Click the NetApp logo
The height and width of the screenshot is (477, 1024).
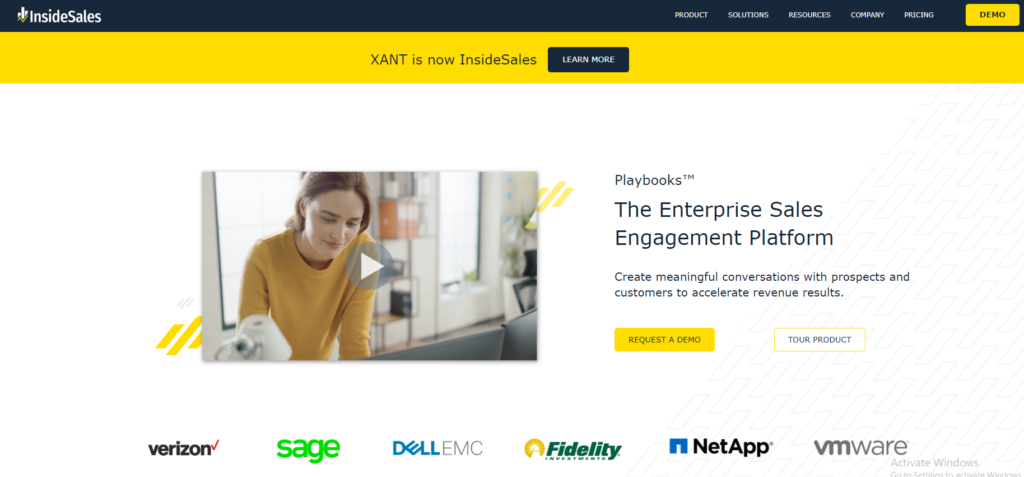click(x=721, y=447)
